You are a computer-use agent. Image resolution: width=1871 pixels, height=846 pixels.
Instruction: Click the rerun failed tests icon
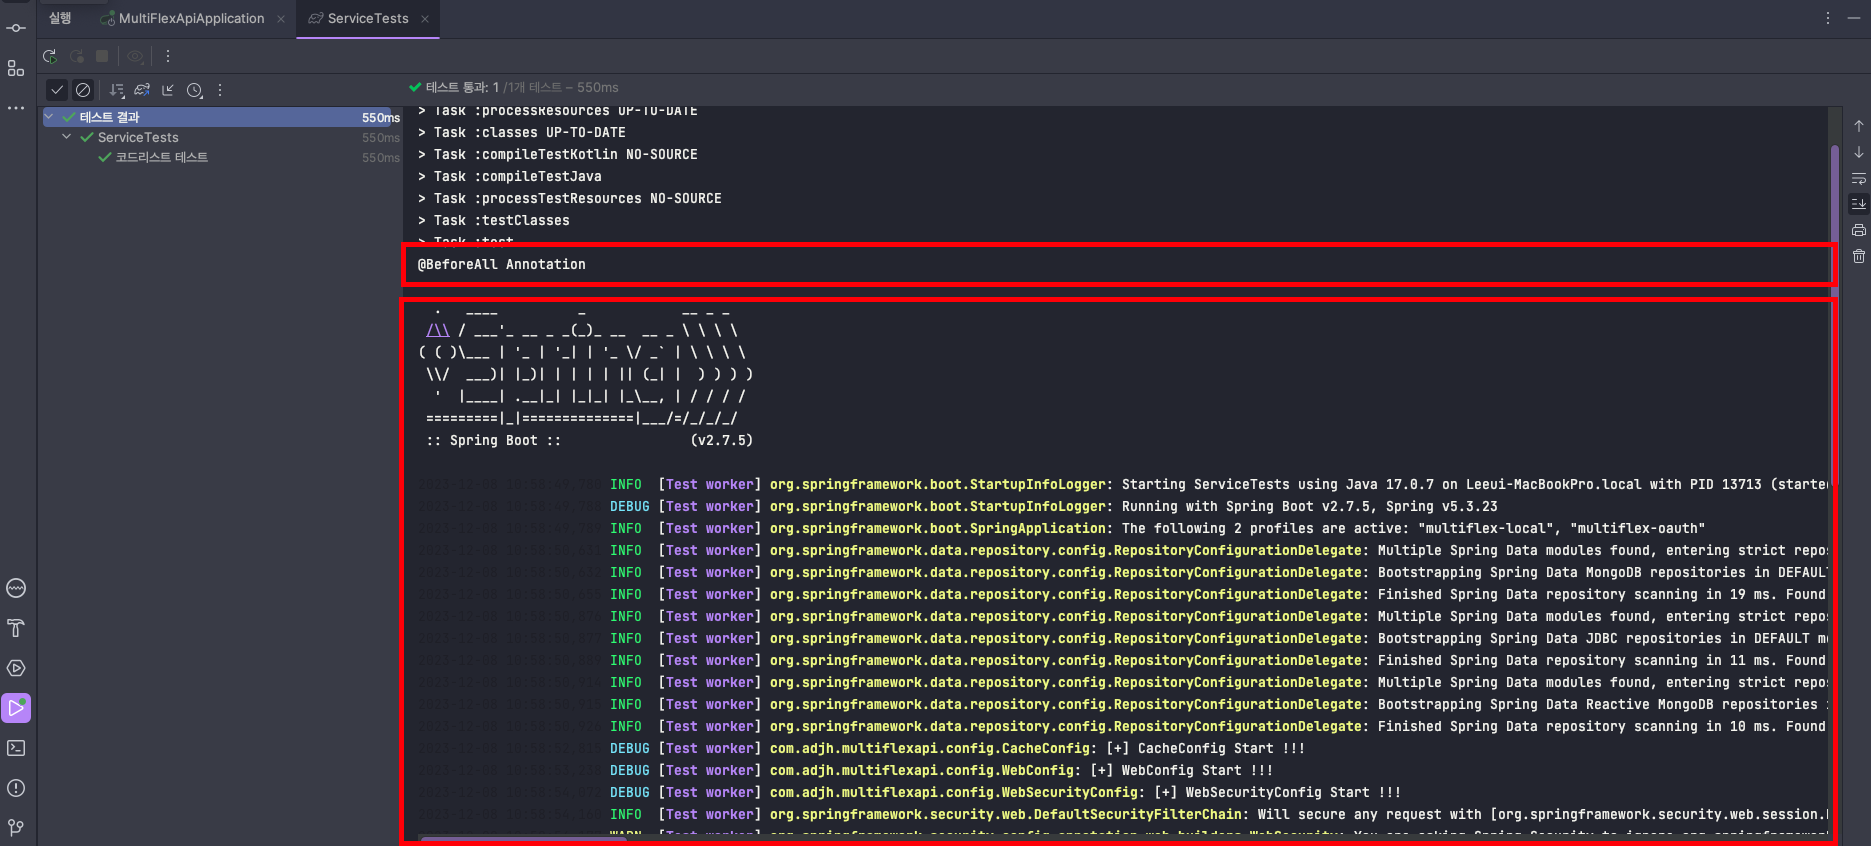pos(76,56)
